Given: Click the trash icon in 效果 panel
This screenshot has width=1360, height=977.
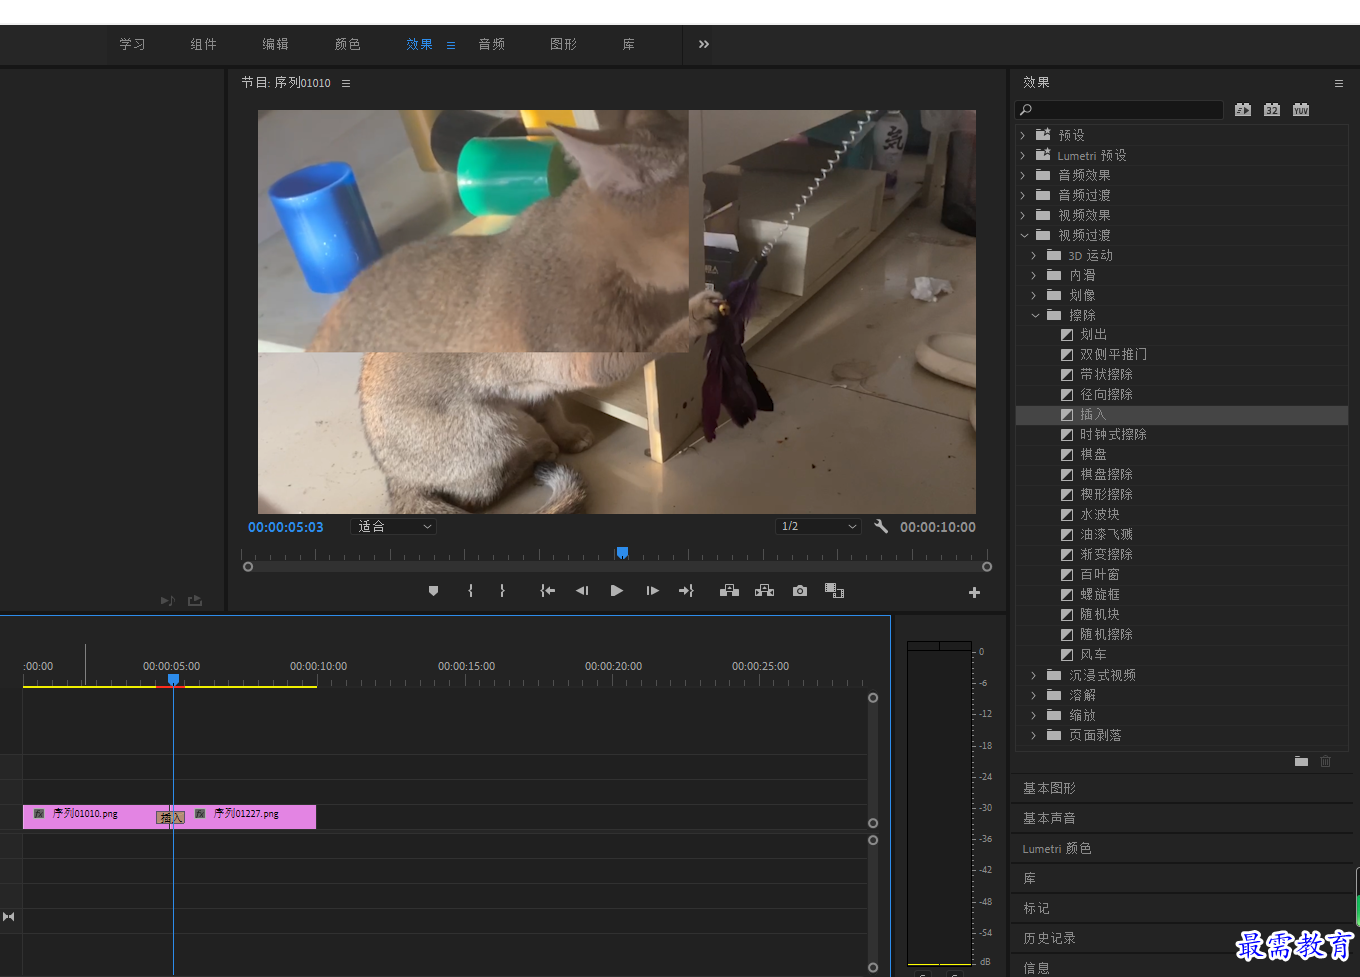Looking at the screenshot, I should [x=1326, y=762].
